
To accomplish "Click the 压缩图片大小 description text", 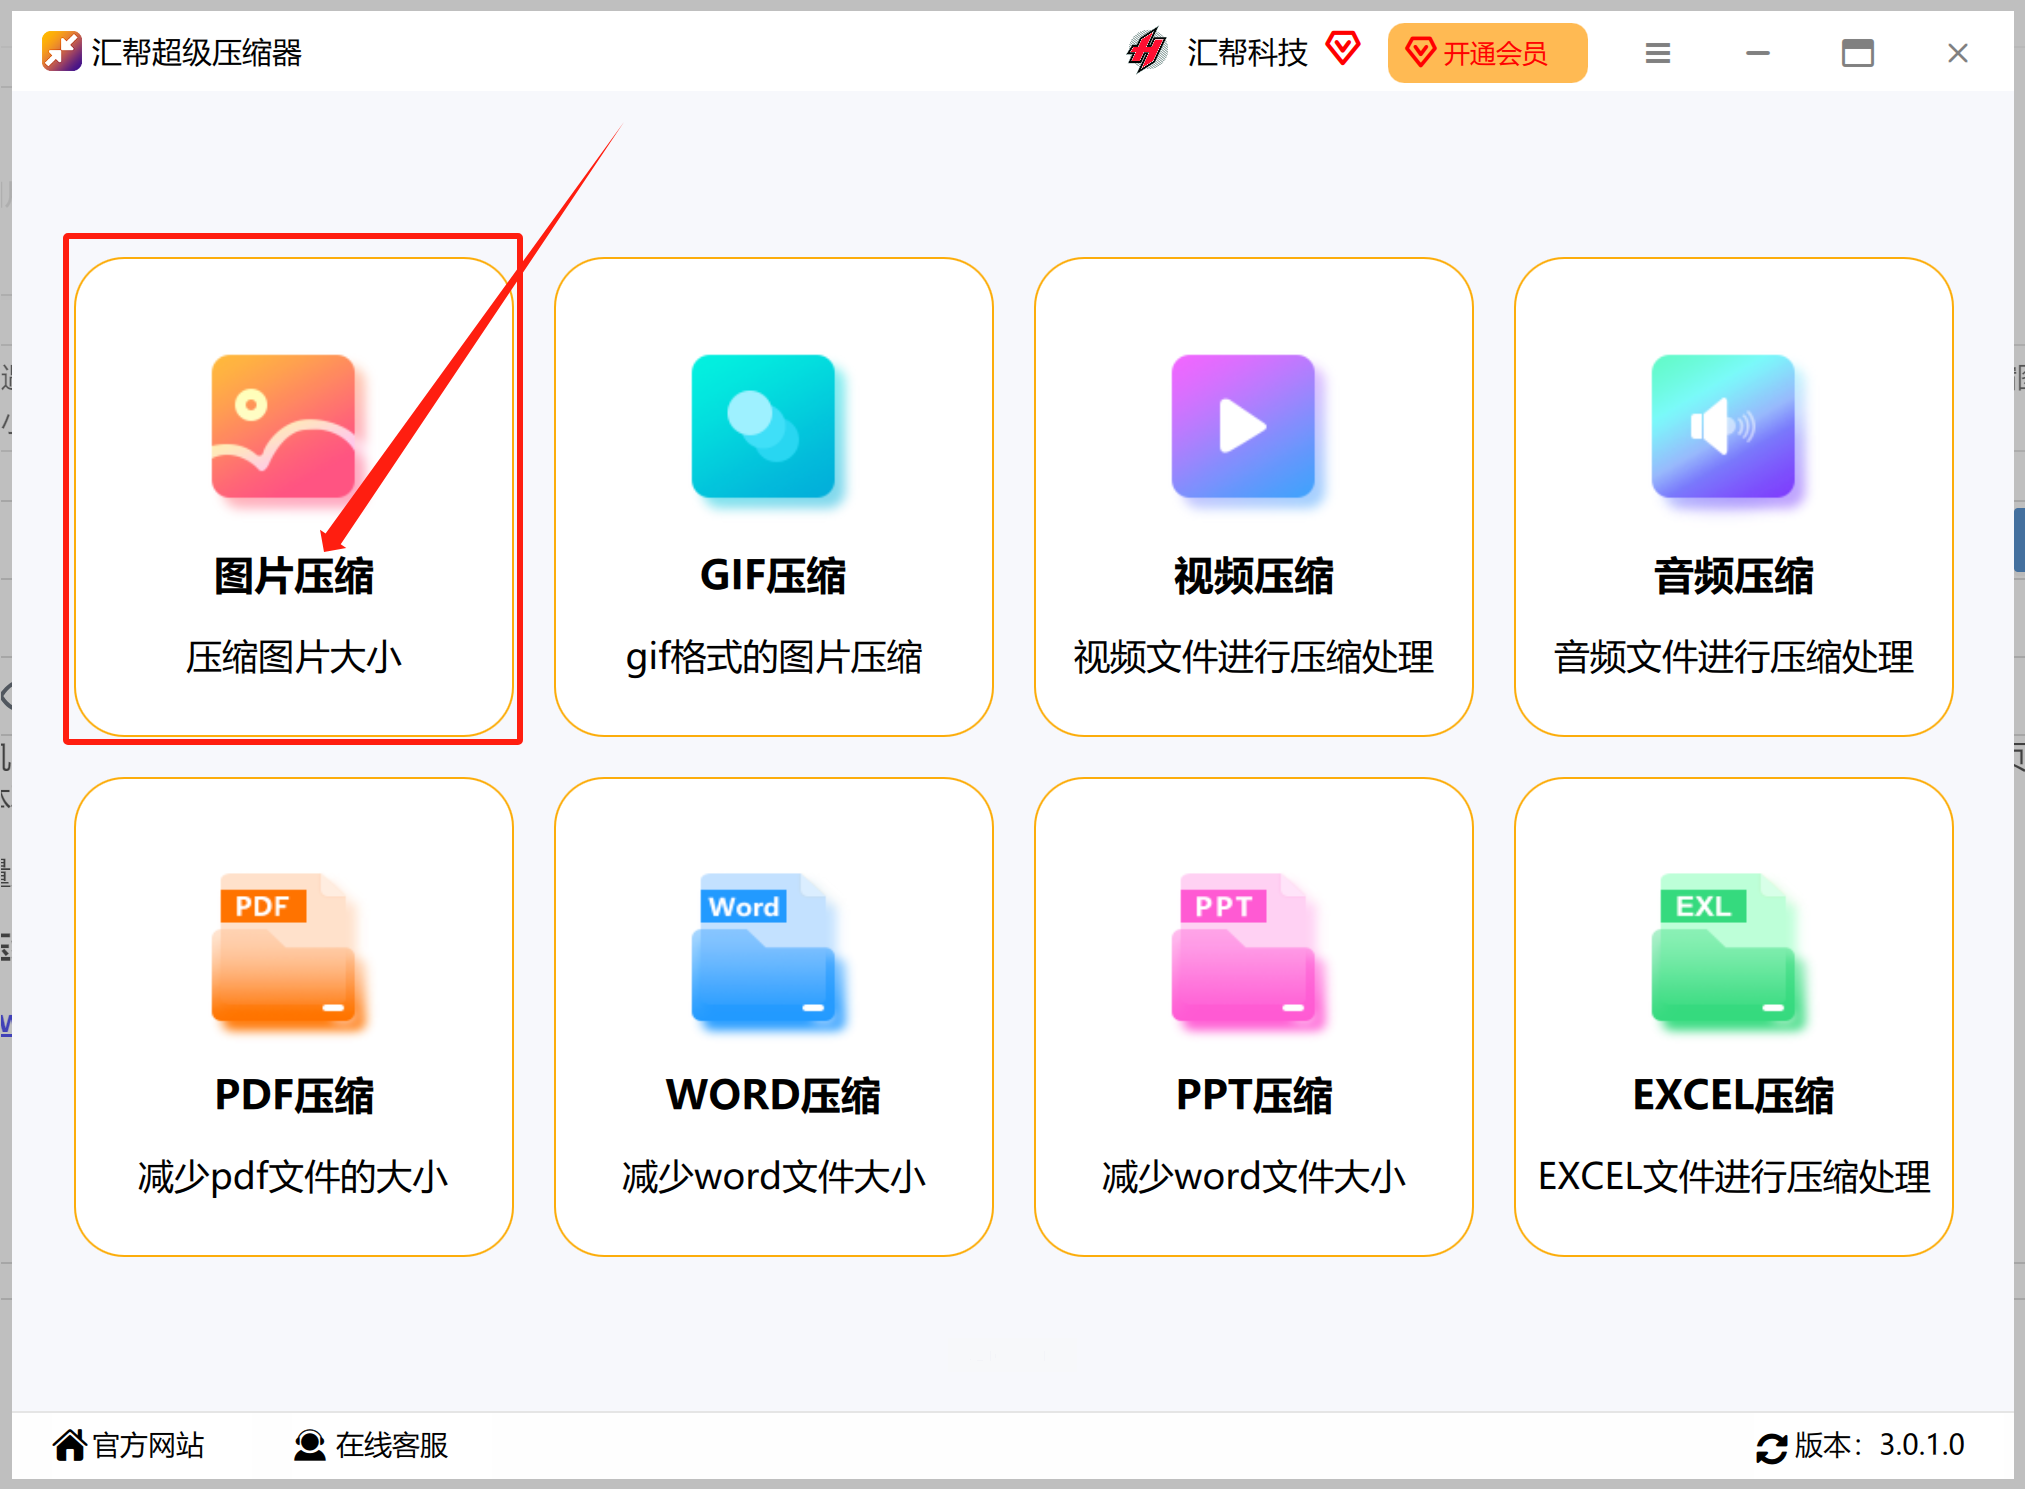I will tap(294, 657).
